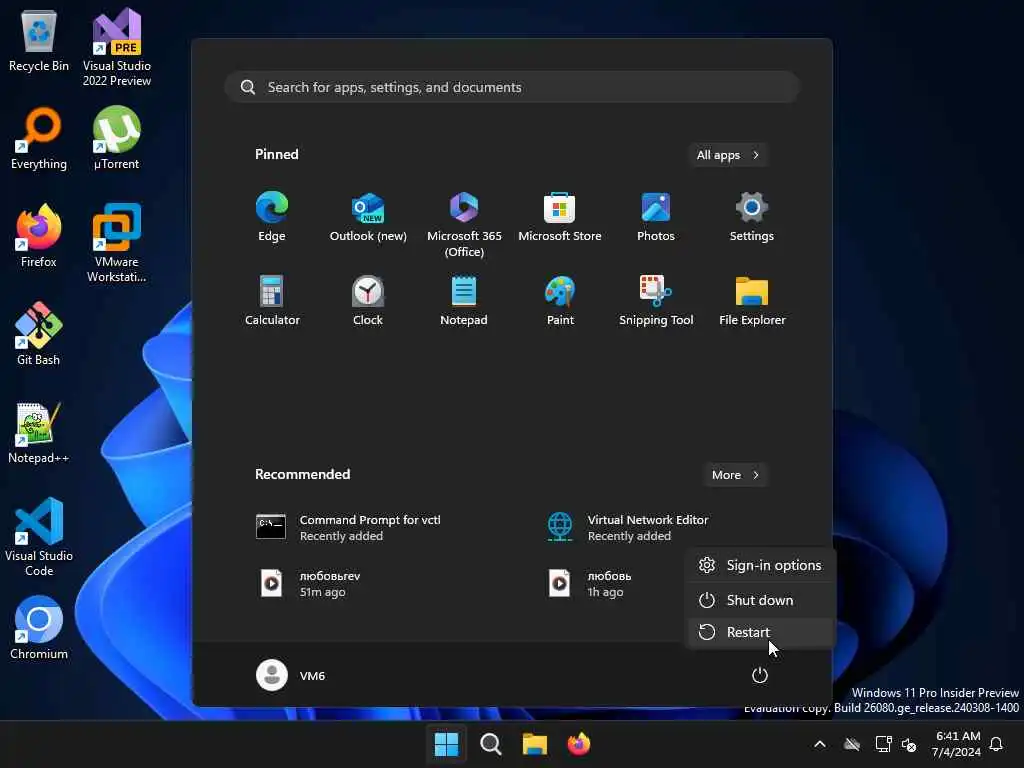Launch the Paint app
This screenshot has width=1024, height=768.
point(560,300)
